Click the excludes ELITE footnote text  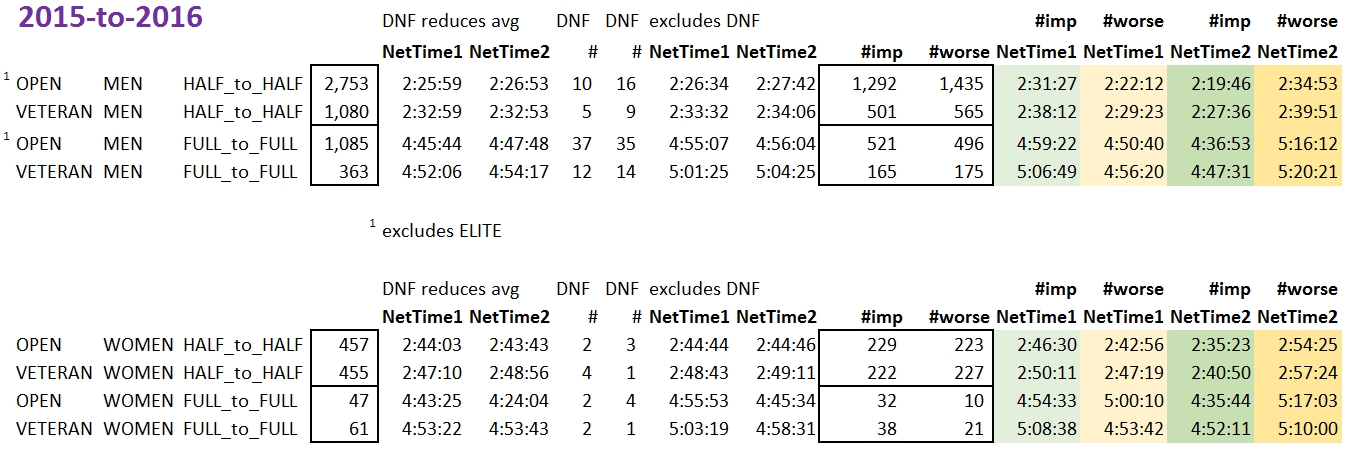coord(441,231)
